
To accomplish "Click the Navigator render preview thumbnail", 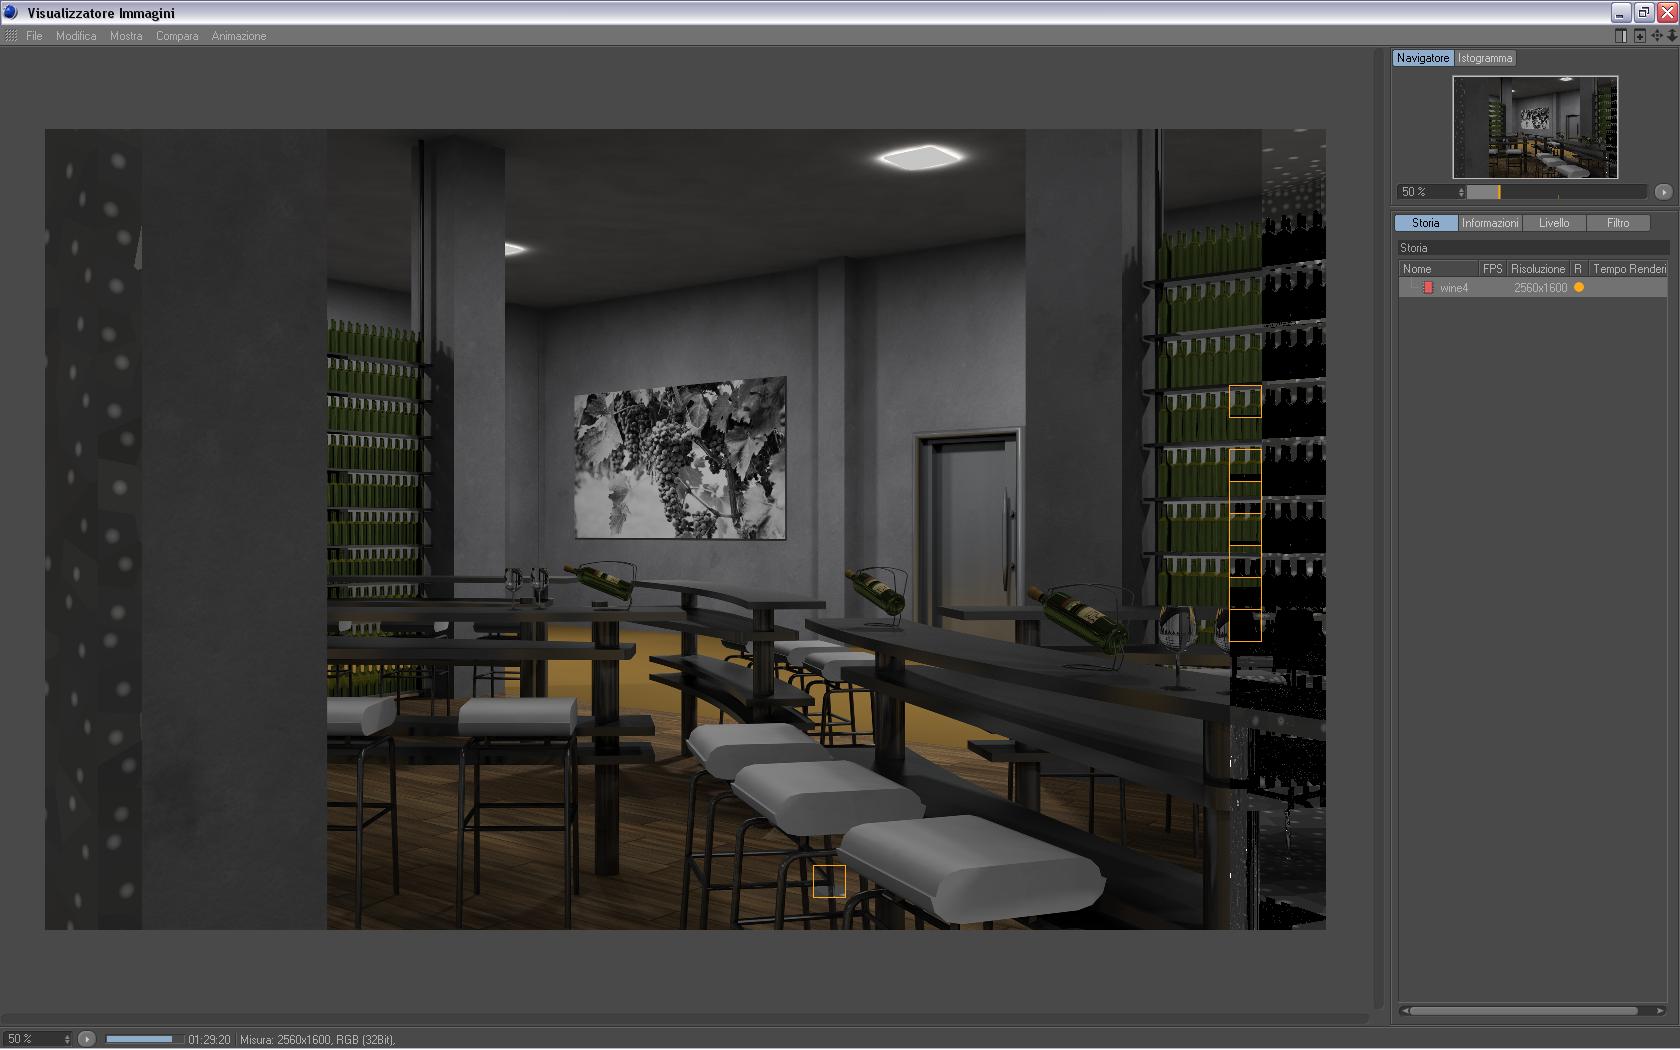I will coord(1535,127).
